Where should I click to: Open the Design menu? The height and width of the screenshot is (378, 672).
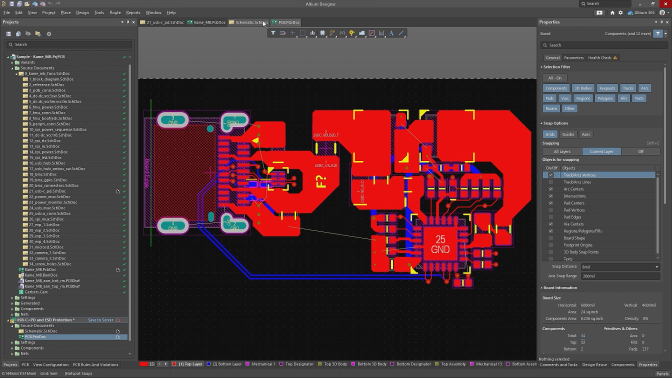point(82,13)
